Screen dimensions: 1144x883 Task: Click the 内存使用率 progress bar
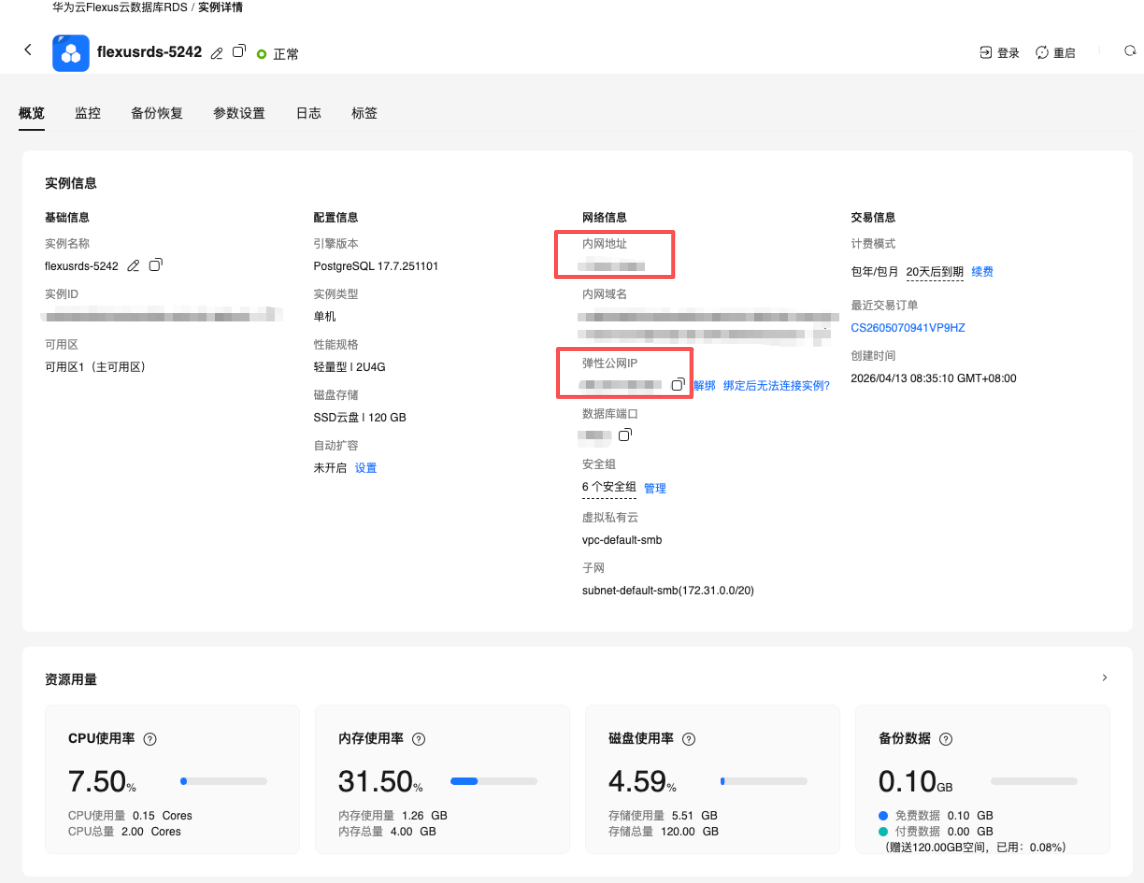(x=494, y=781)
